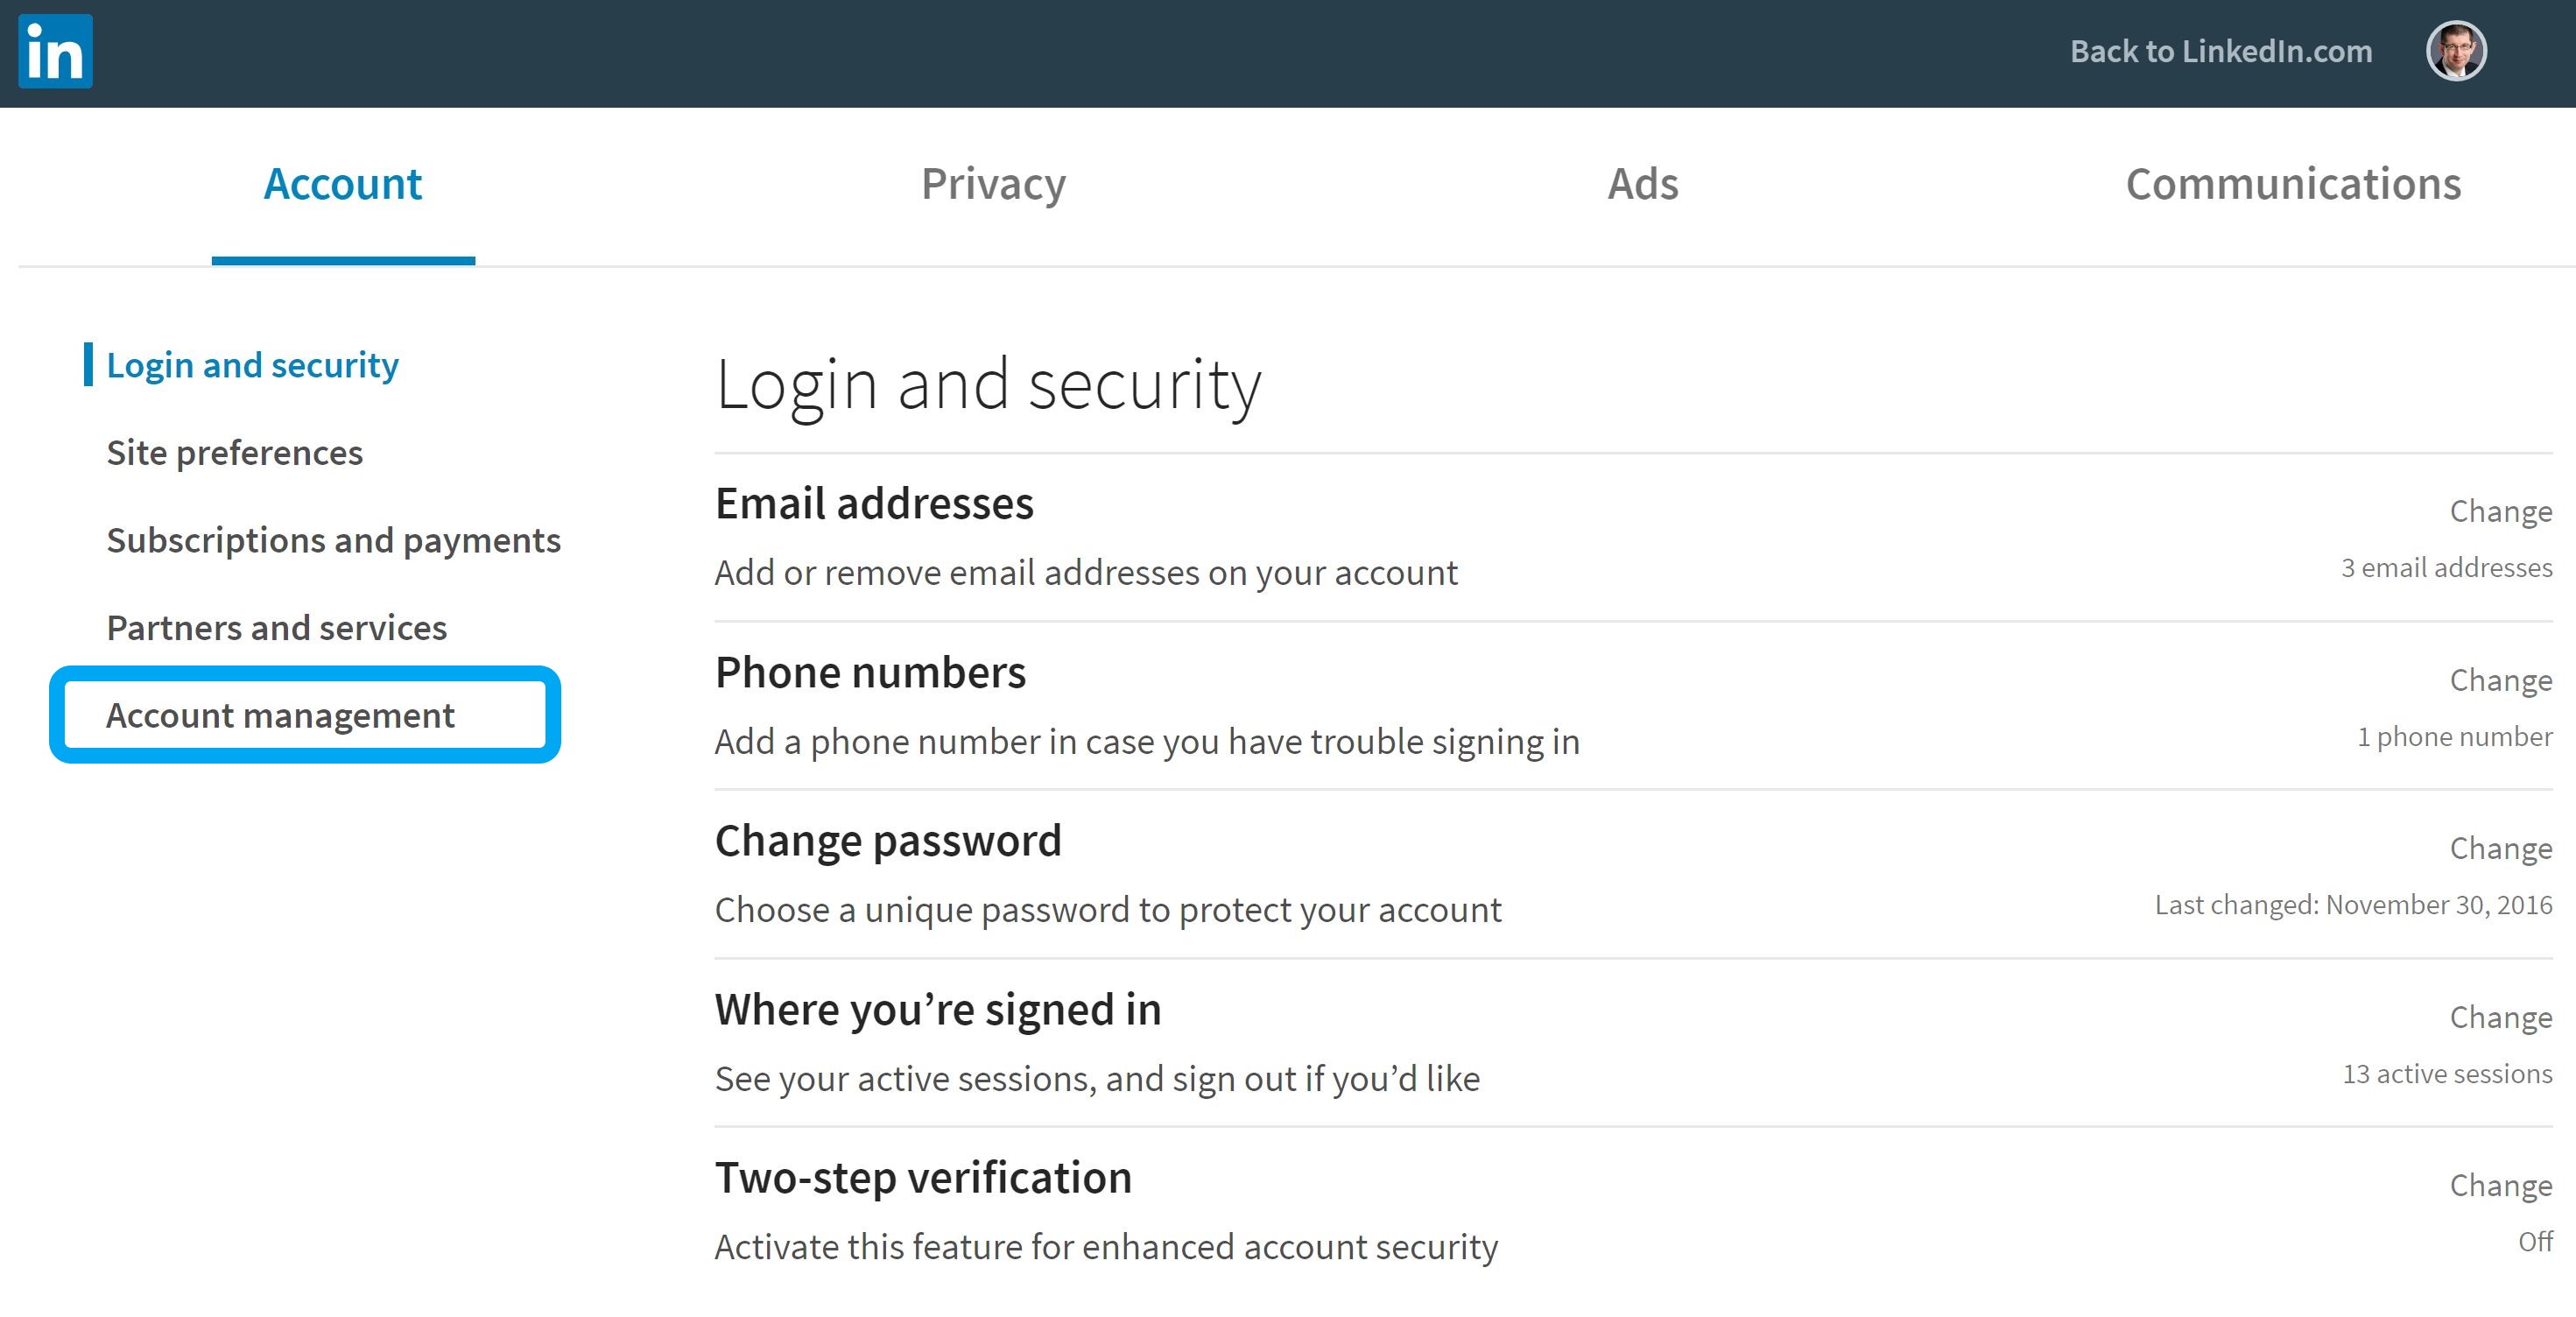
Task: Click Change for Email addresses
Action: tap(2500, 511)
